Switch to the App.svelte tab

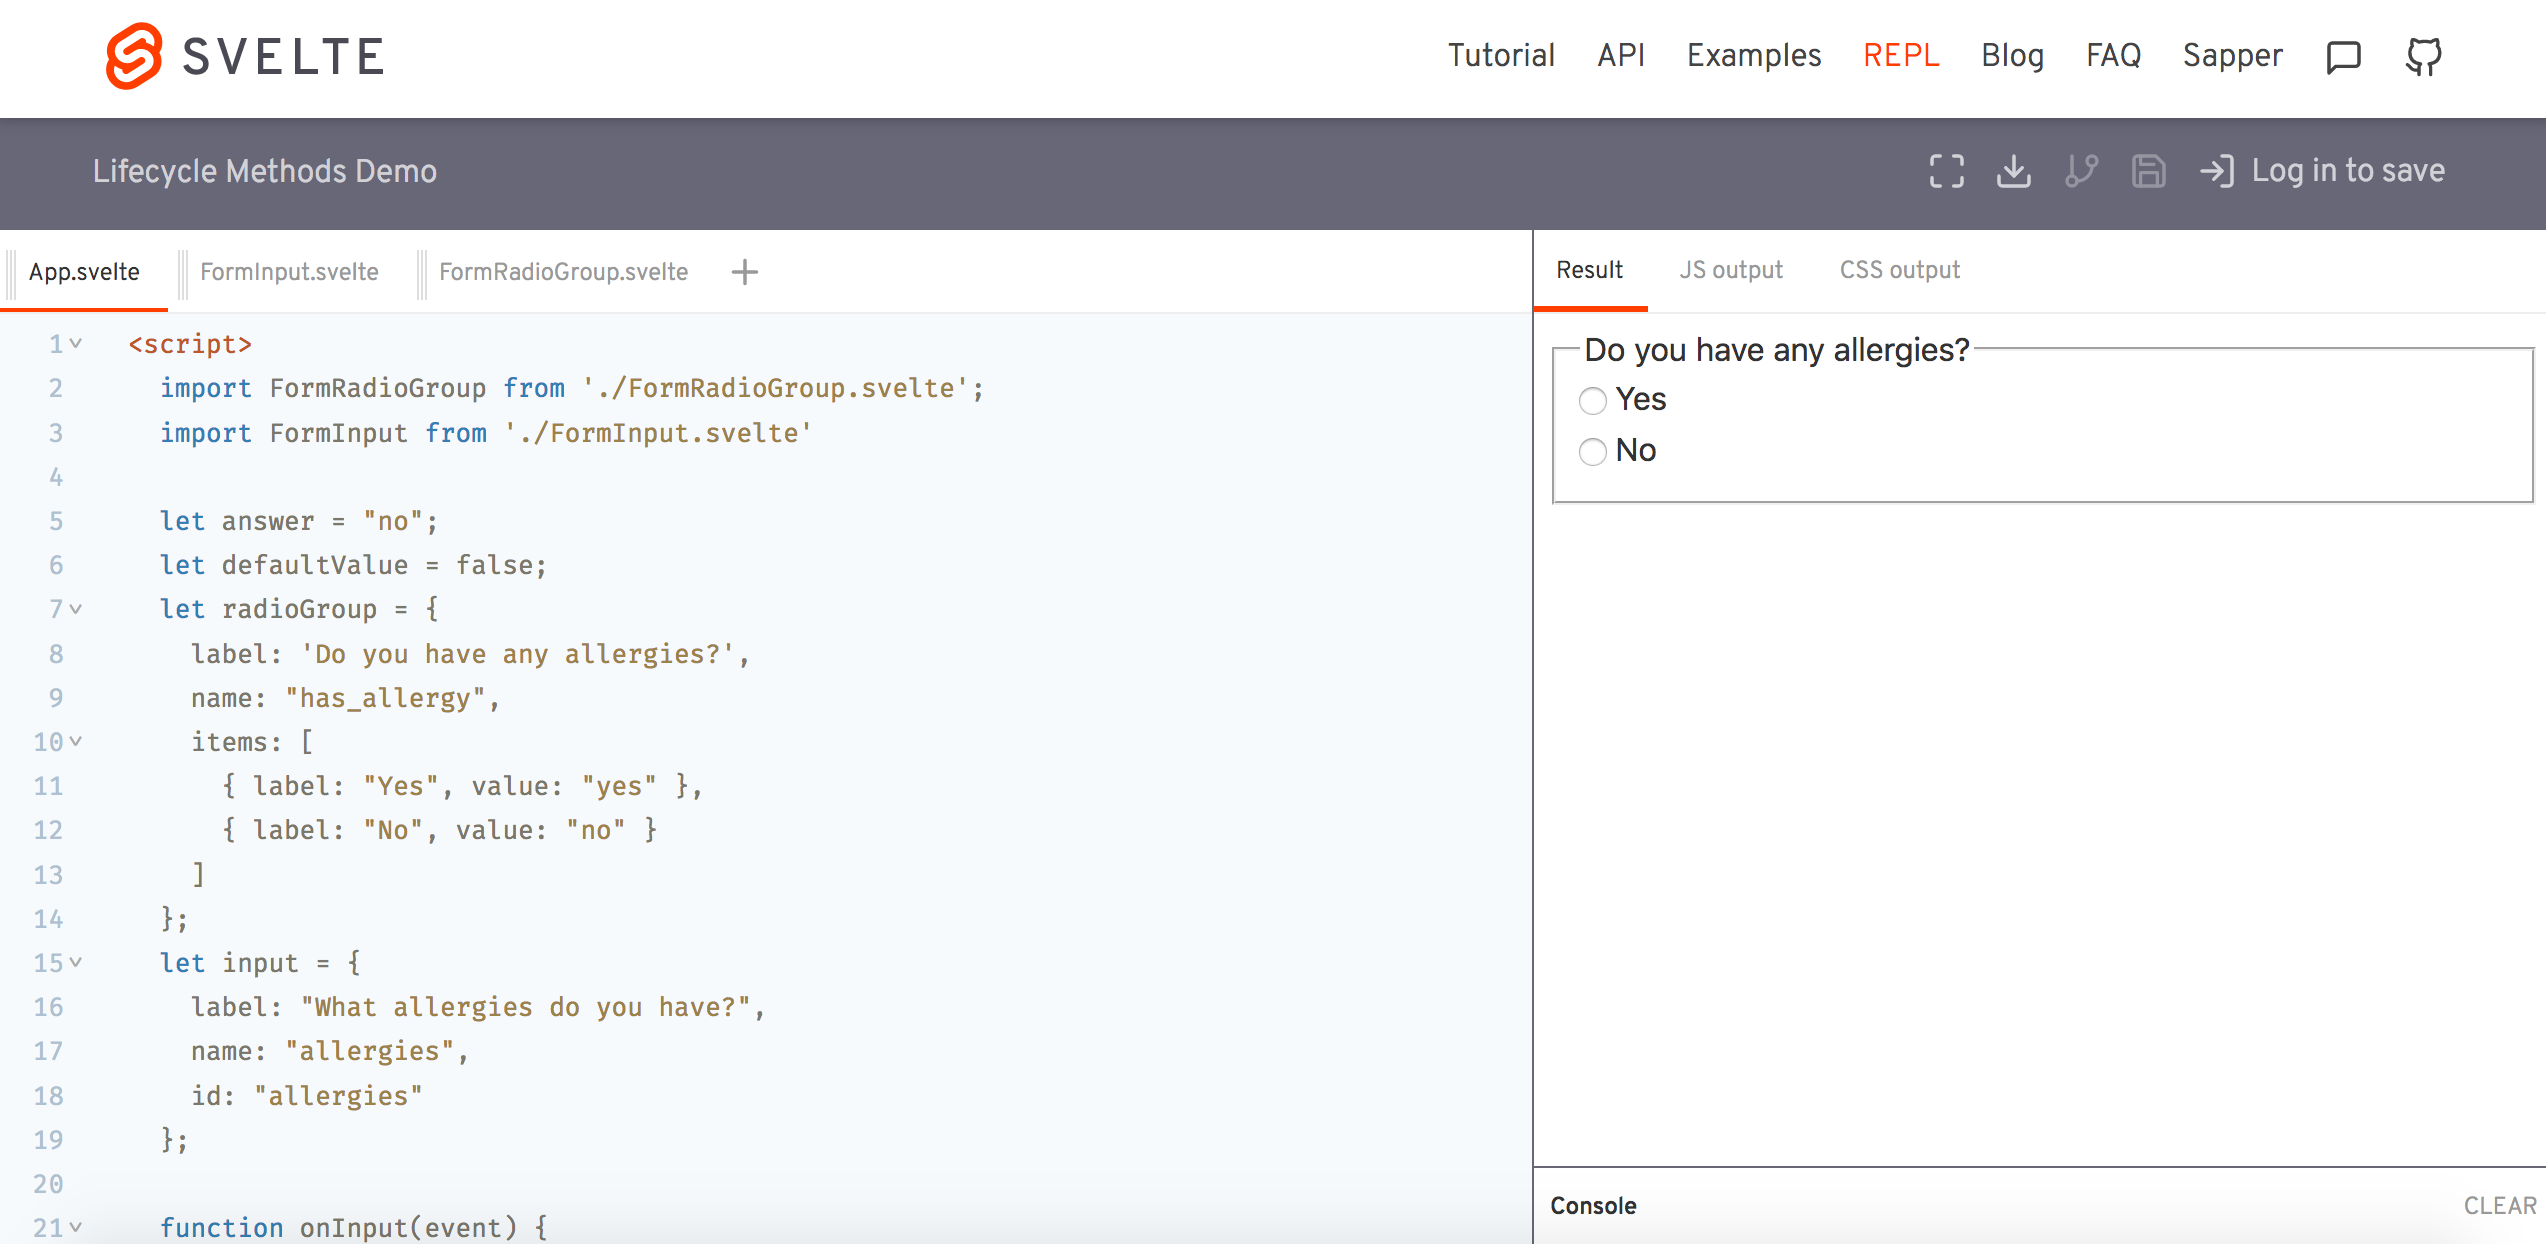[84, 272]
